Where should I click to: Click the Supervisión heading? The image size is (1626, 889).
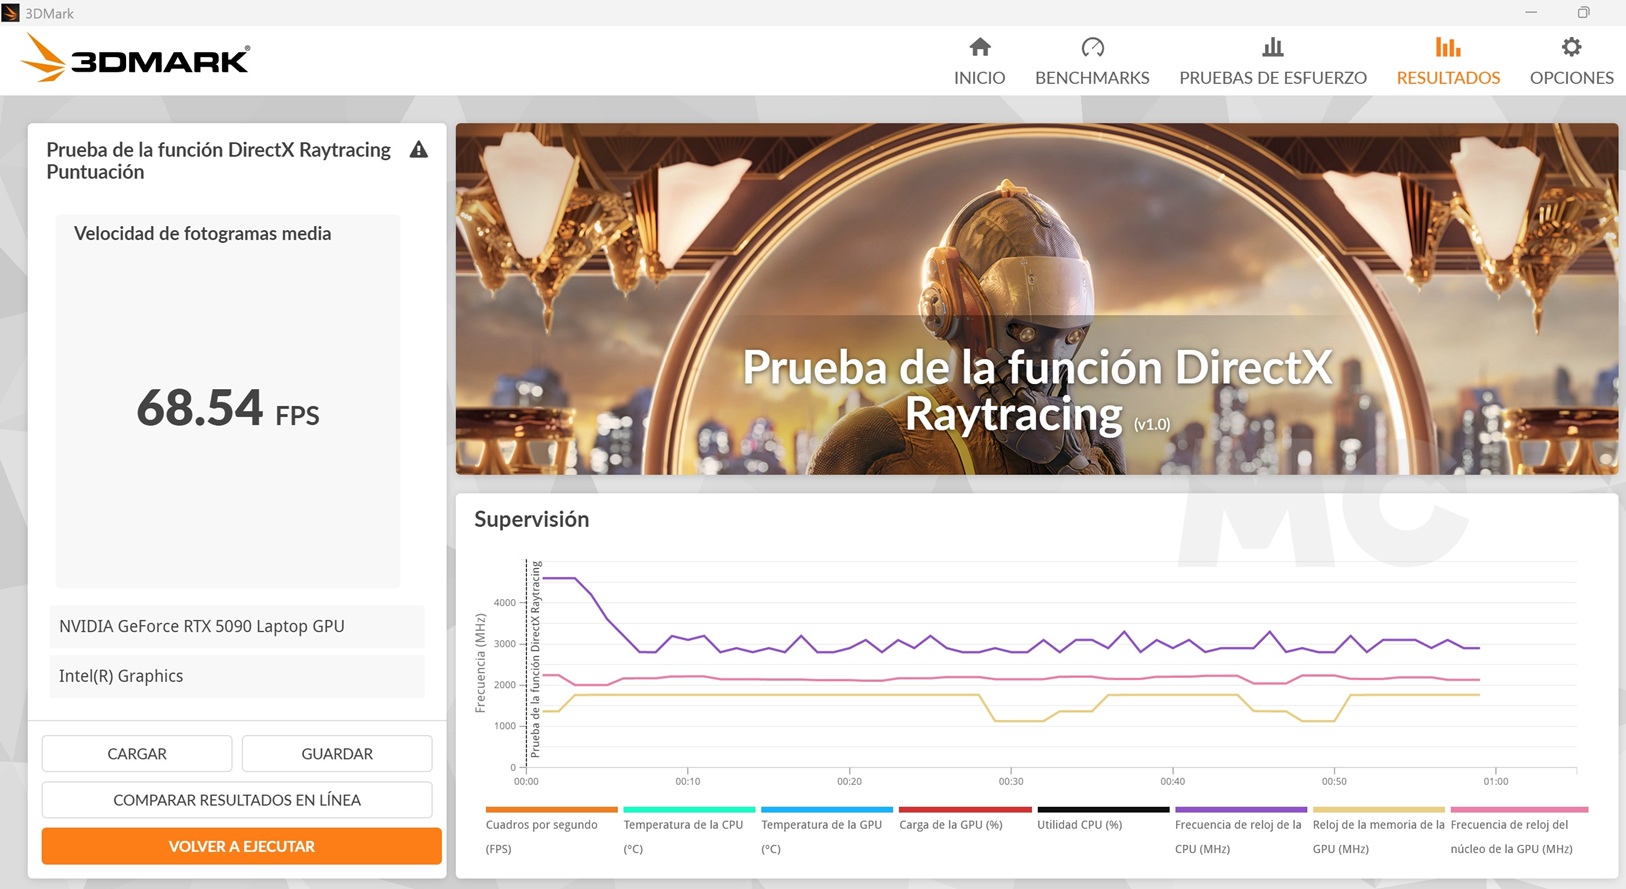coord(531,519)
